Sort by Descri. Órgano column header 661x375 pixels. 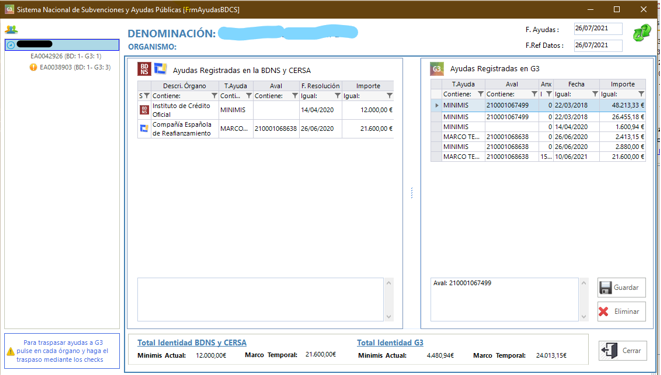pyautogui.click(x=185, y=86)
